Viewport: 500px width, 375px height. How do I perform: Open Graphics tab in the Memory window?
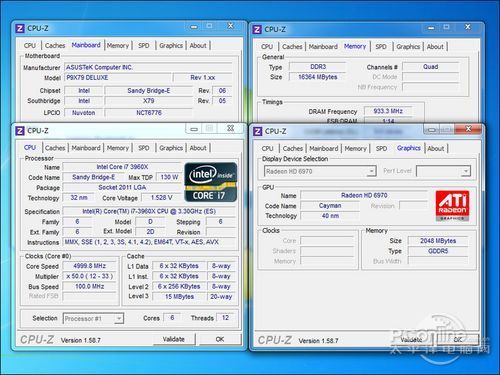point(408,47)
